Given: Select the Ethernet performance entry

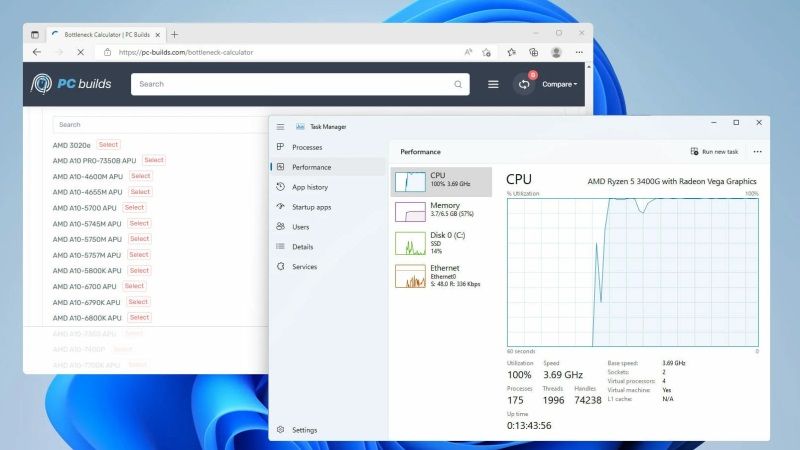Looking at the screenshot, I should (441, 276).
